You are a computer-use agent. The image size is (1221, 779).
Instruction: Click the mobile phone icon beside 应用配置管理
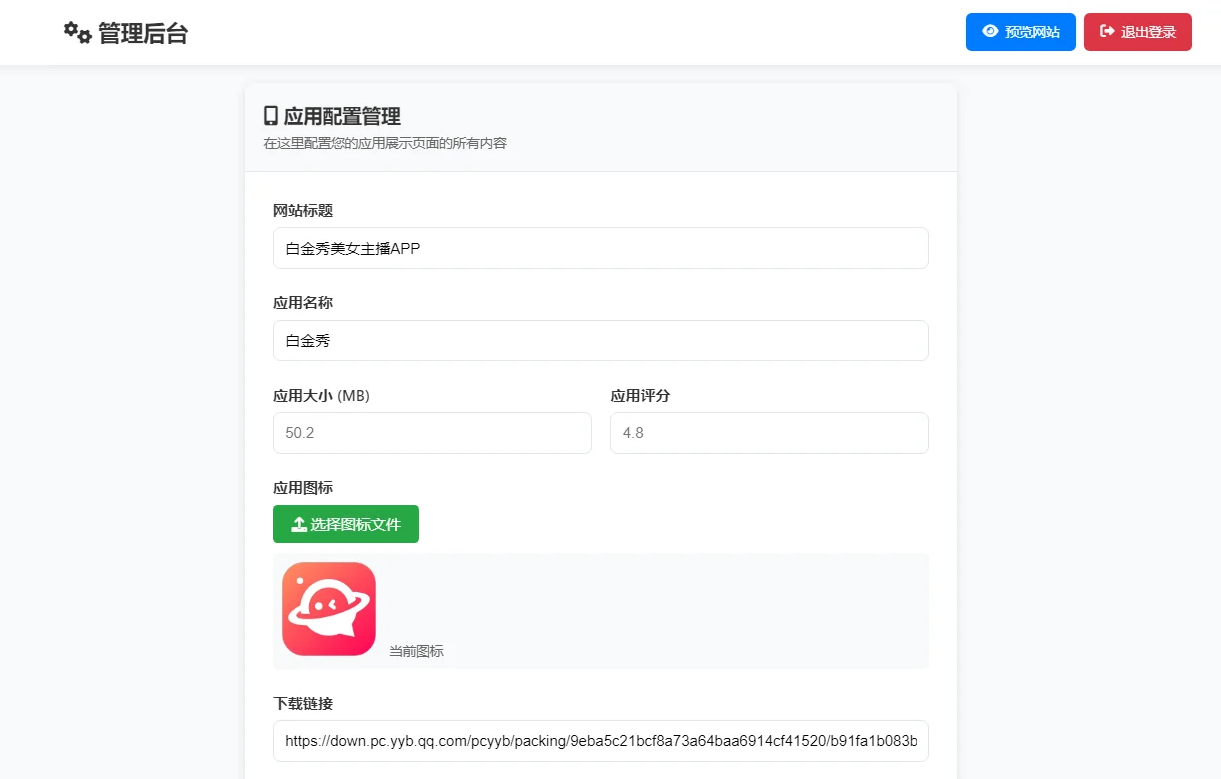271,116
